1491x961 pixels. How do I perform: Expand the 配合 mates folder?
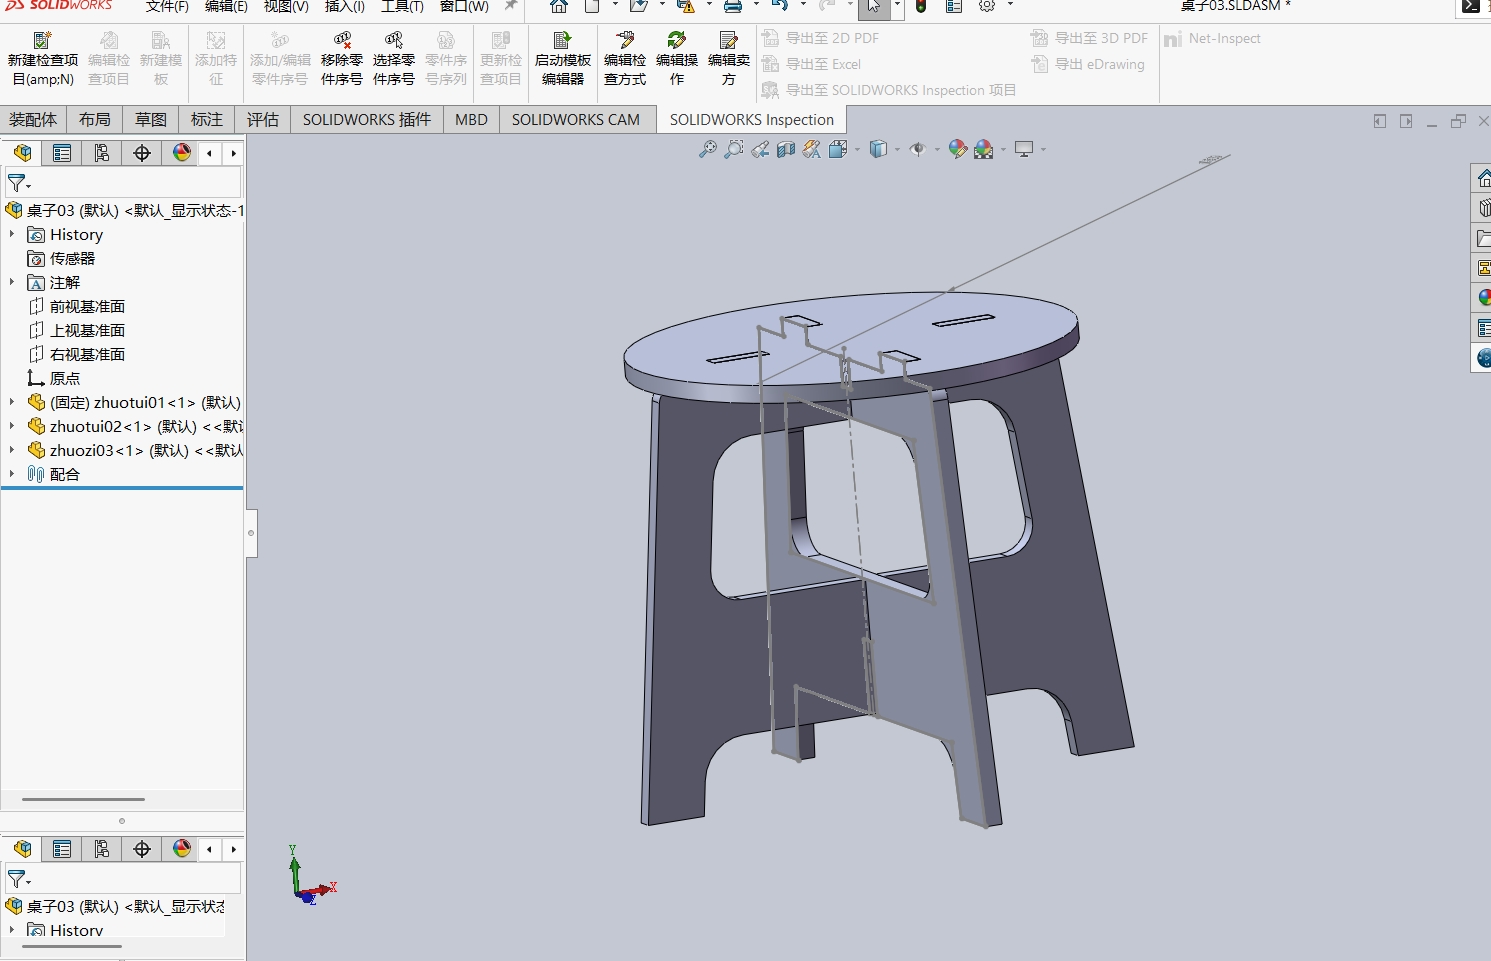12,474
